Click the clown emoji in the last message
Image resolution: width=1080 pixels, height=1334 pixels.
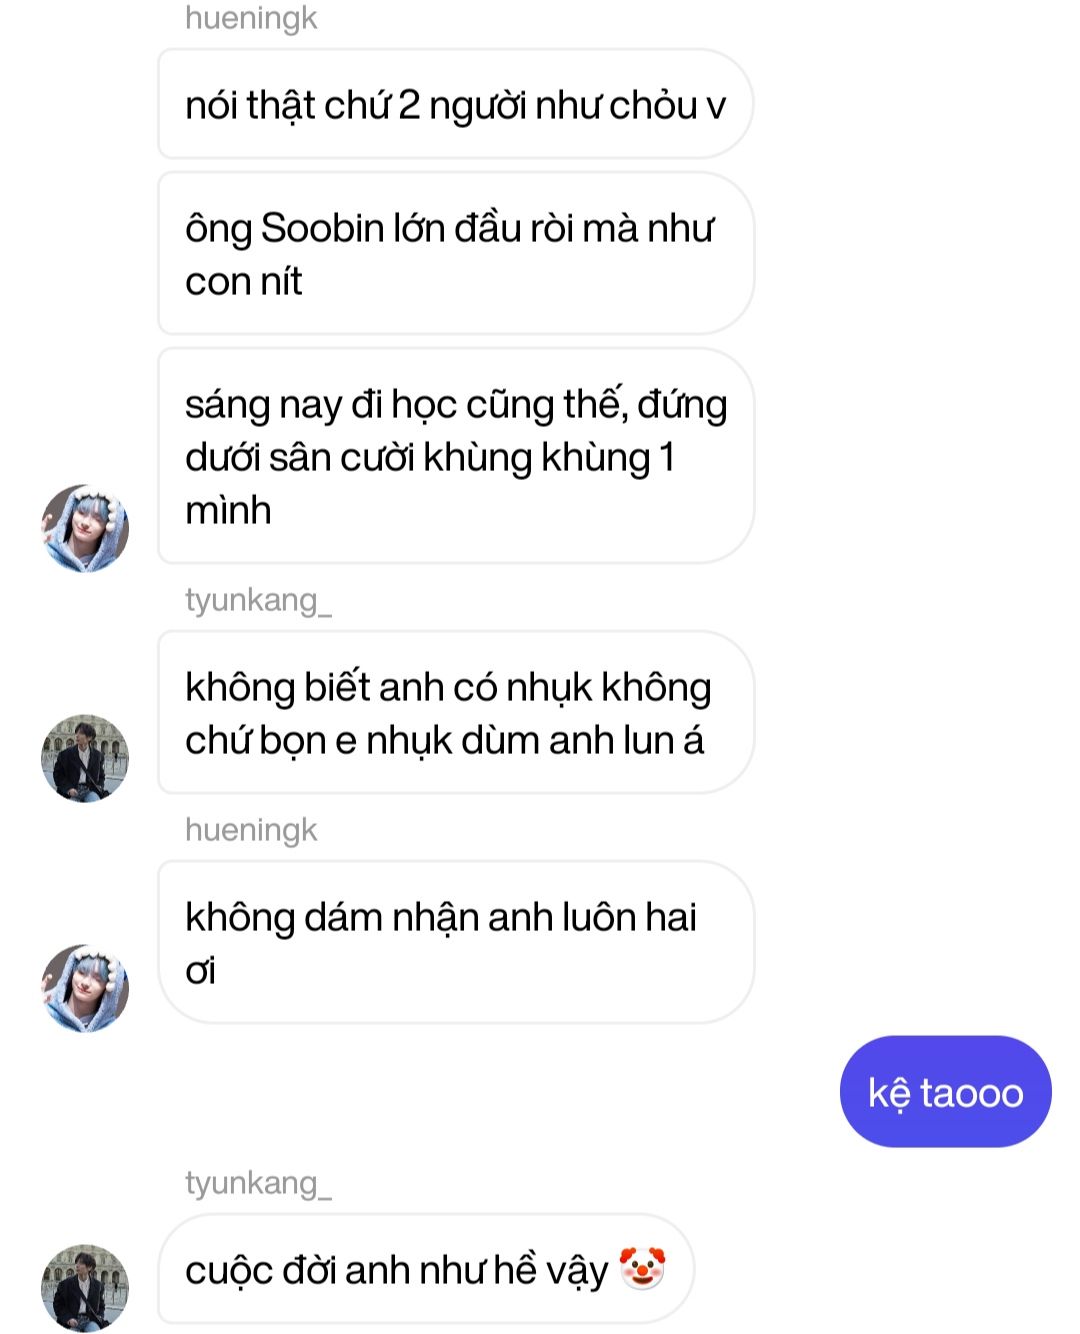[x=642, y=1269]
